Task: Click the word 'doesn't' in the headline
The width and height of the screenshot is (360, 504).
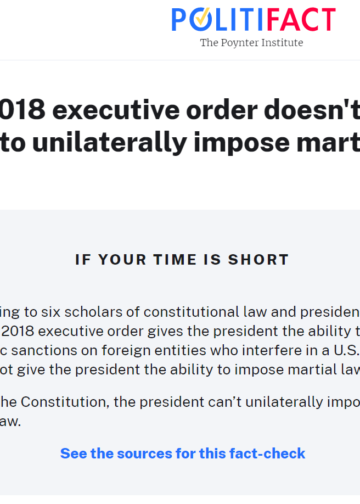Action: pos(312,110)
